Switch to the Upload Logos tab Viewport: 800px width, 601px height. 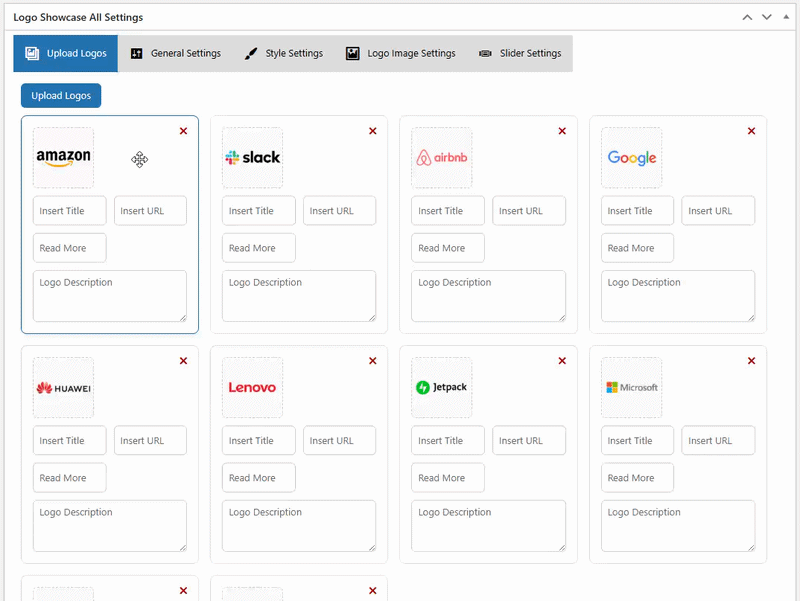pos(66,54)
